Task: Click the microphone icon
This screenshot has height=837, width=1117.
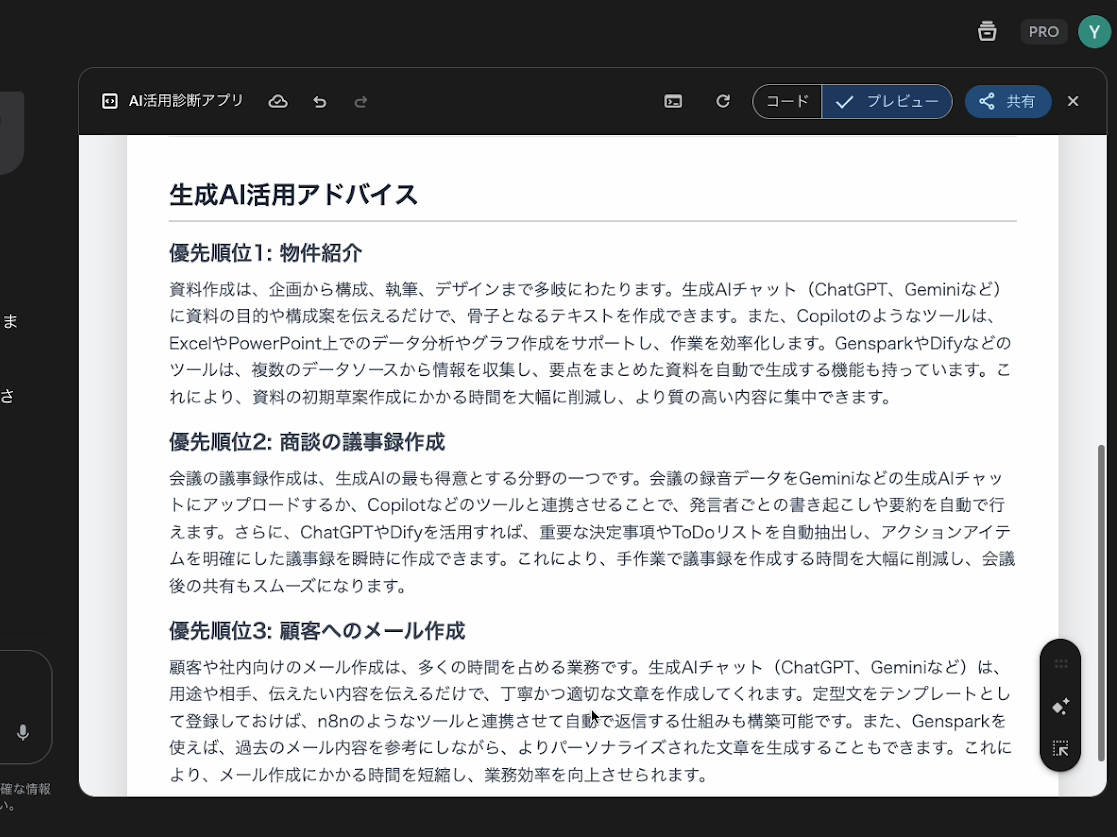Action: click(x=23, y=732)
